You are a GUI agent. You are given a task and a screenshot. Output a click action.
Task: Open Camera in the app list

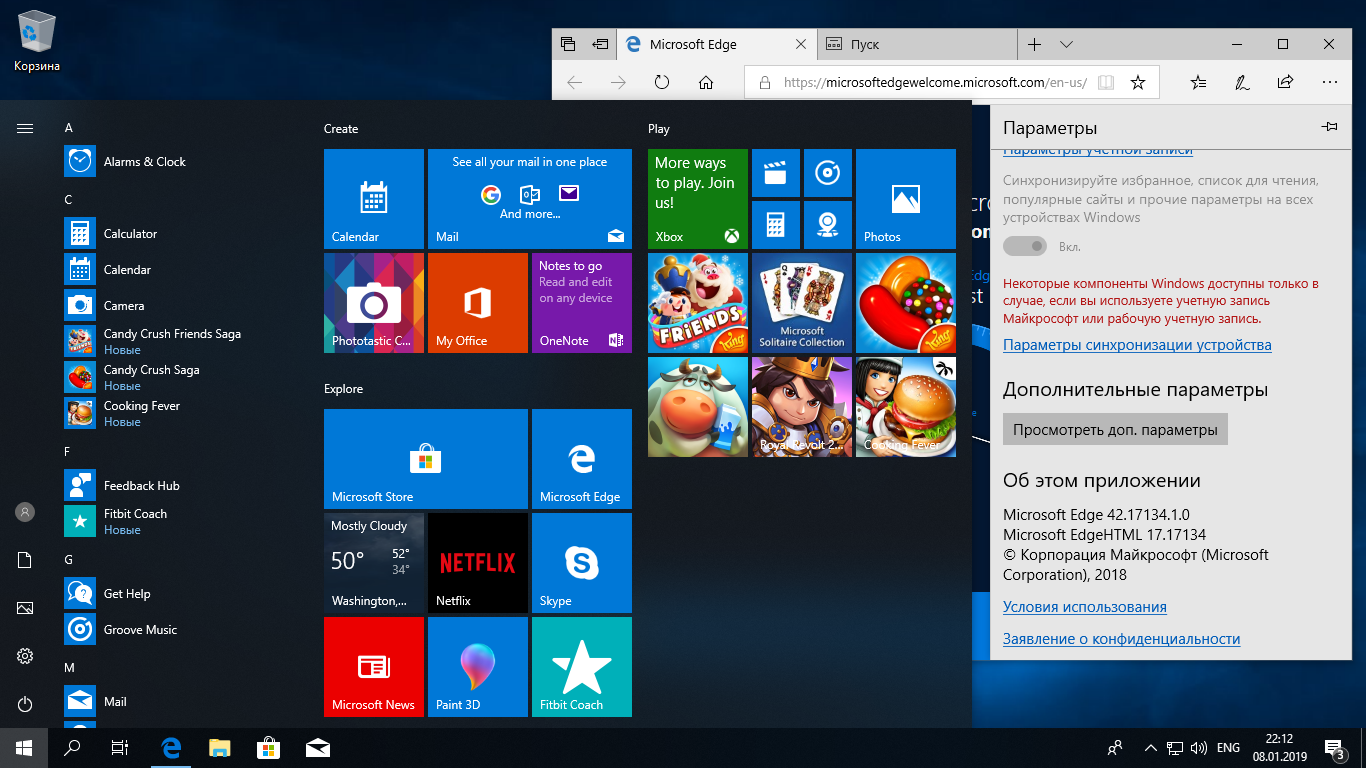(180, 306)
